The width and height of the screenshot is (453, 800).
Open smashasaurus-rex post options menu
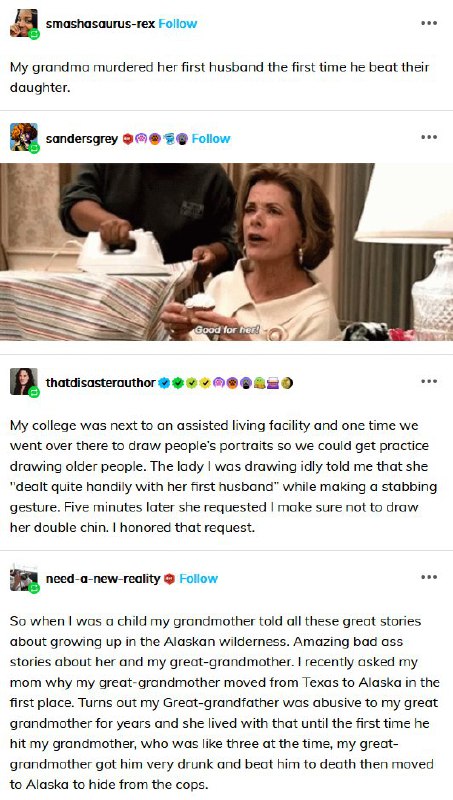tap(429, 23)
